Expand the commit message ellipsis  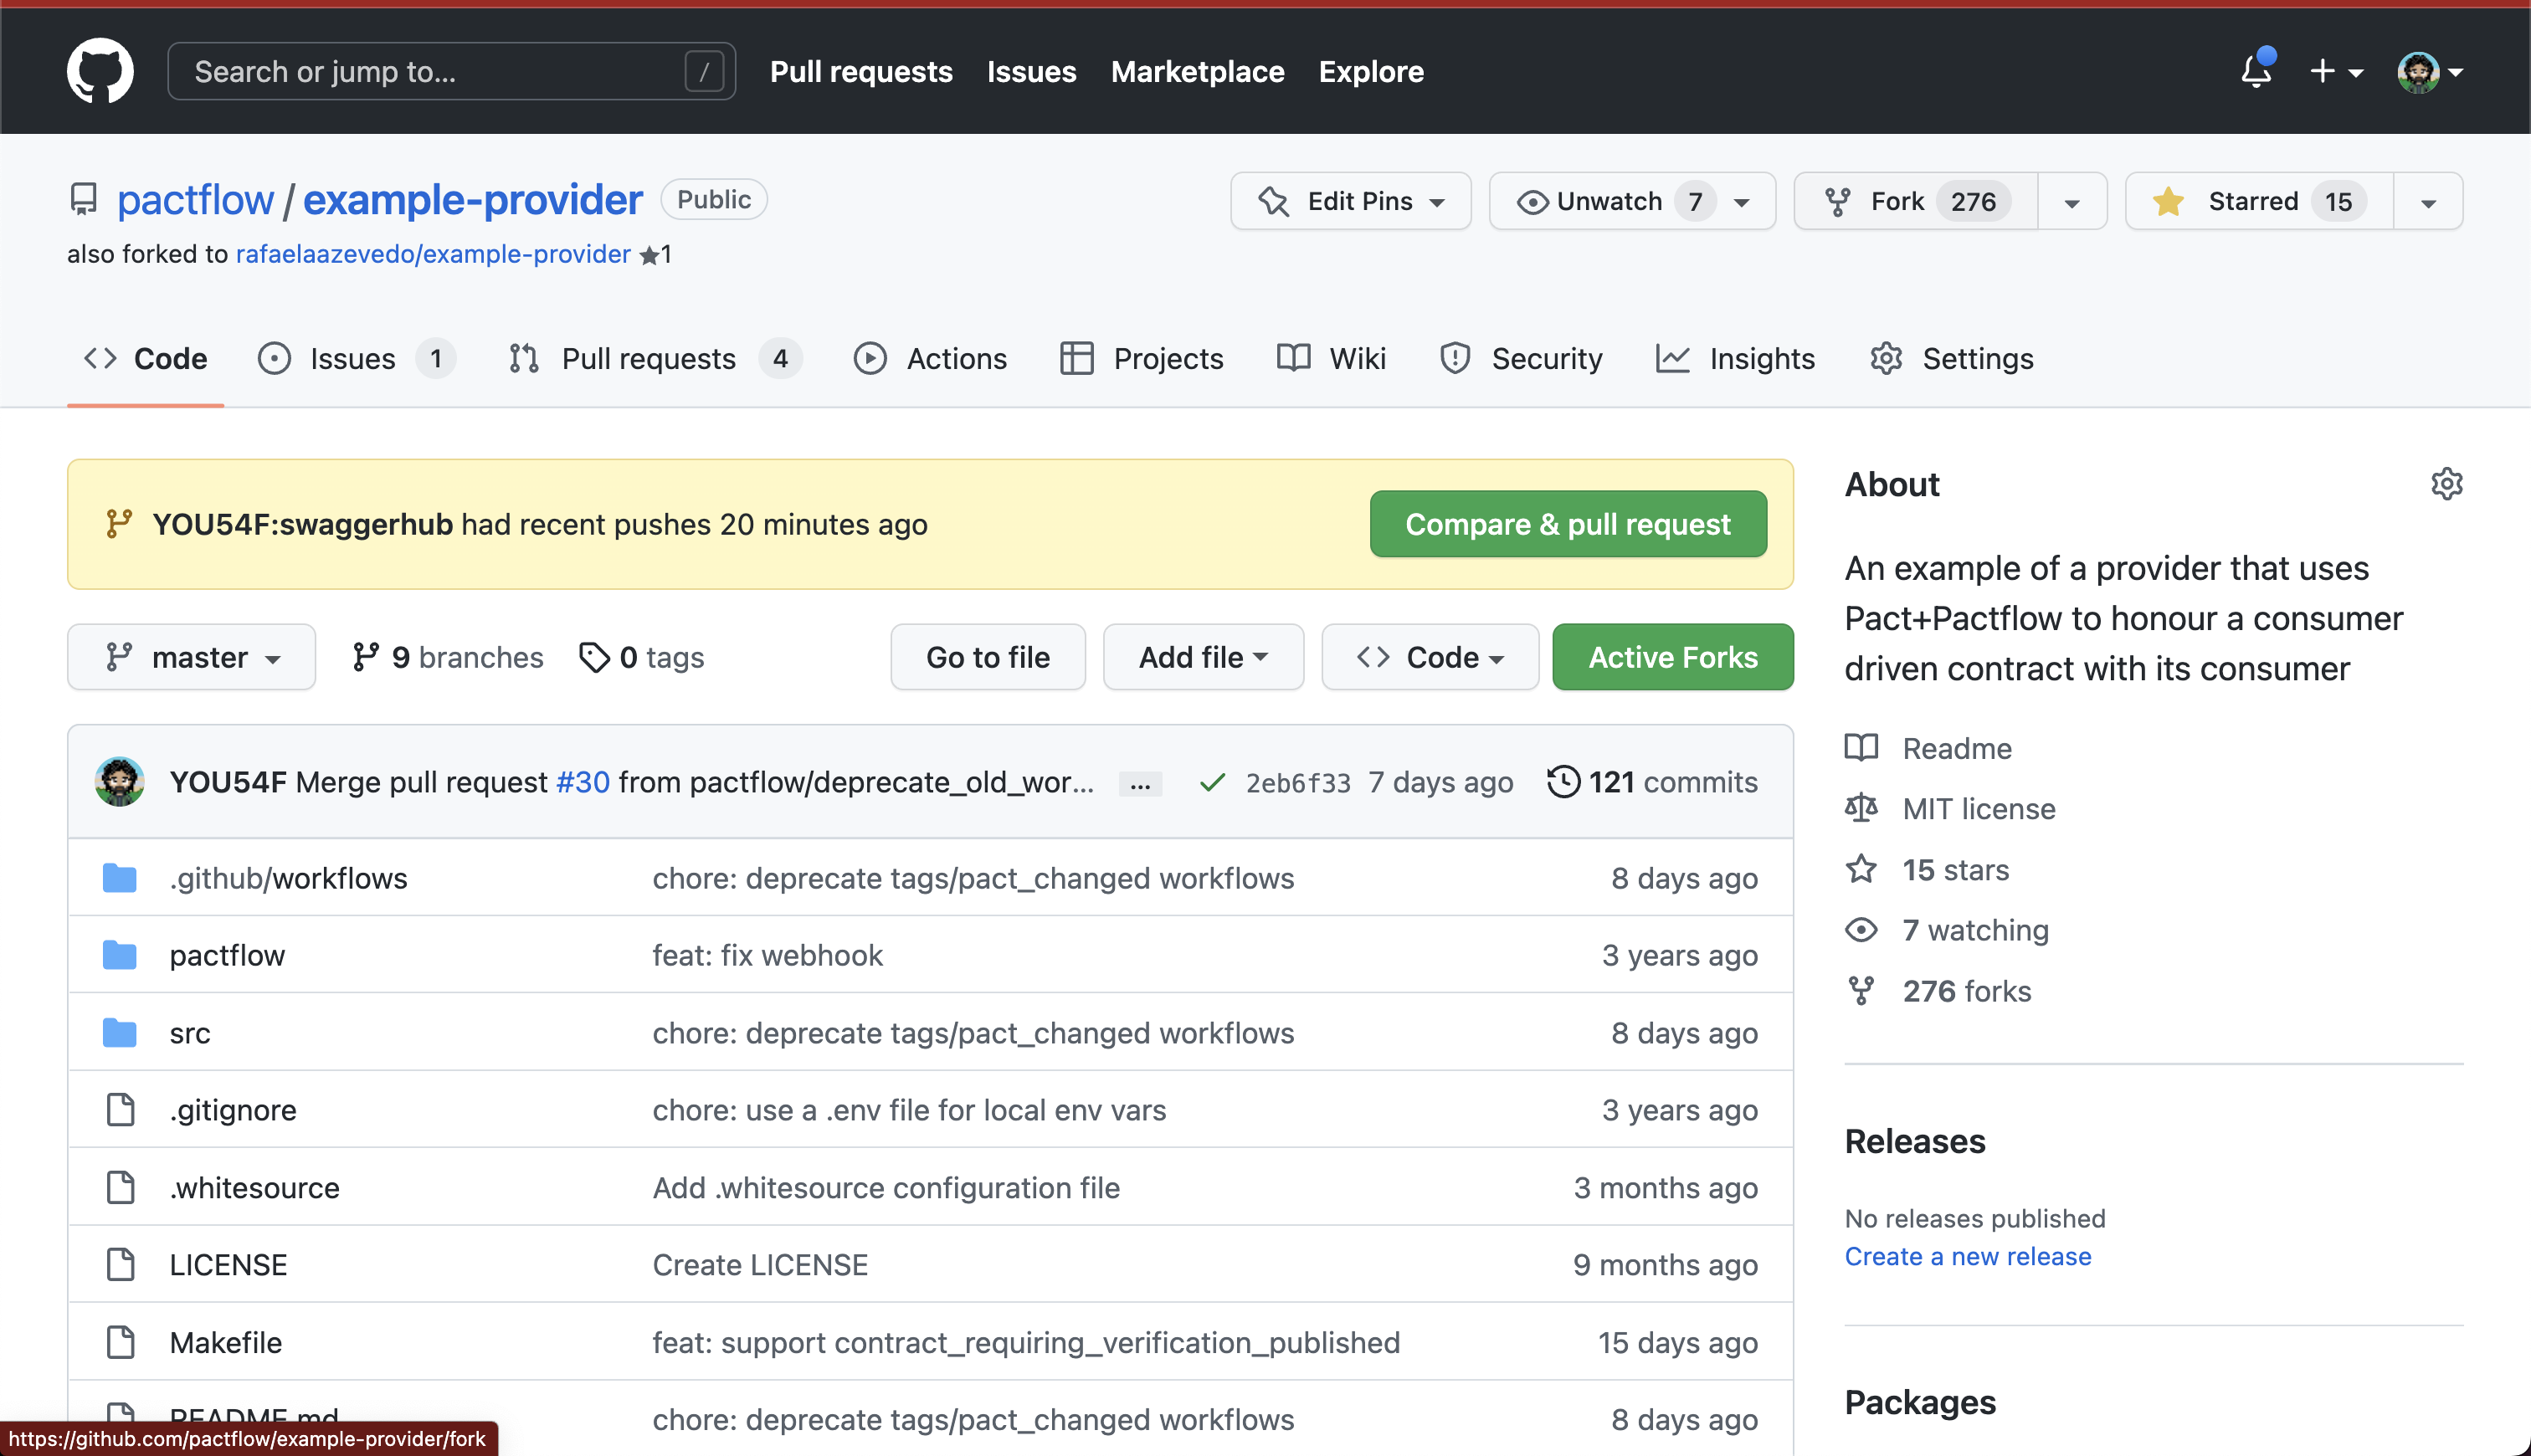[1140, 783]
